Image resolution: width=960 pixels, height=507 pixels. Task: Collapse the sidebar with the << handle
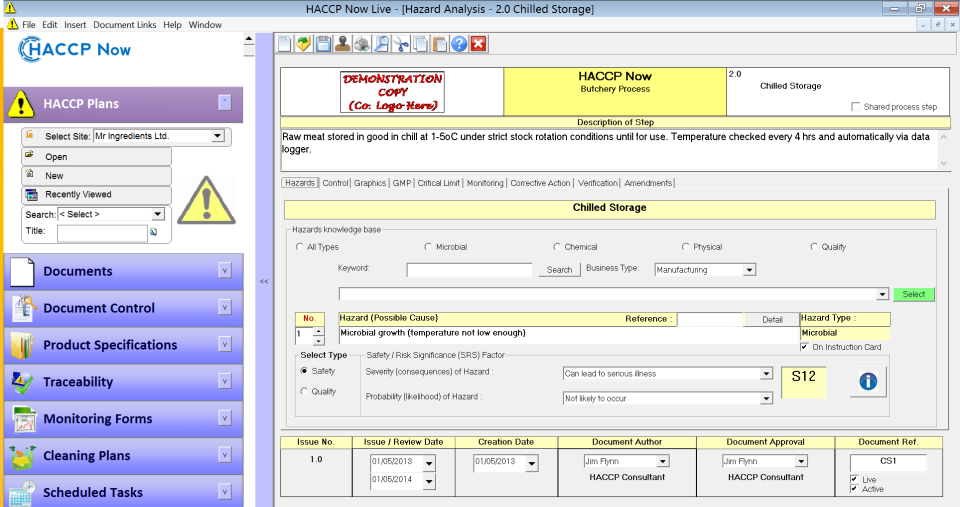[x=264, y=282]
